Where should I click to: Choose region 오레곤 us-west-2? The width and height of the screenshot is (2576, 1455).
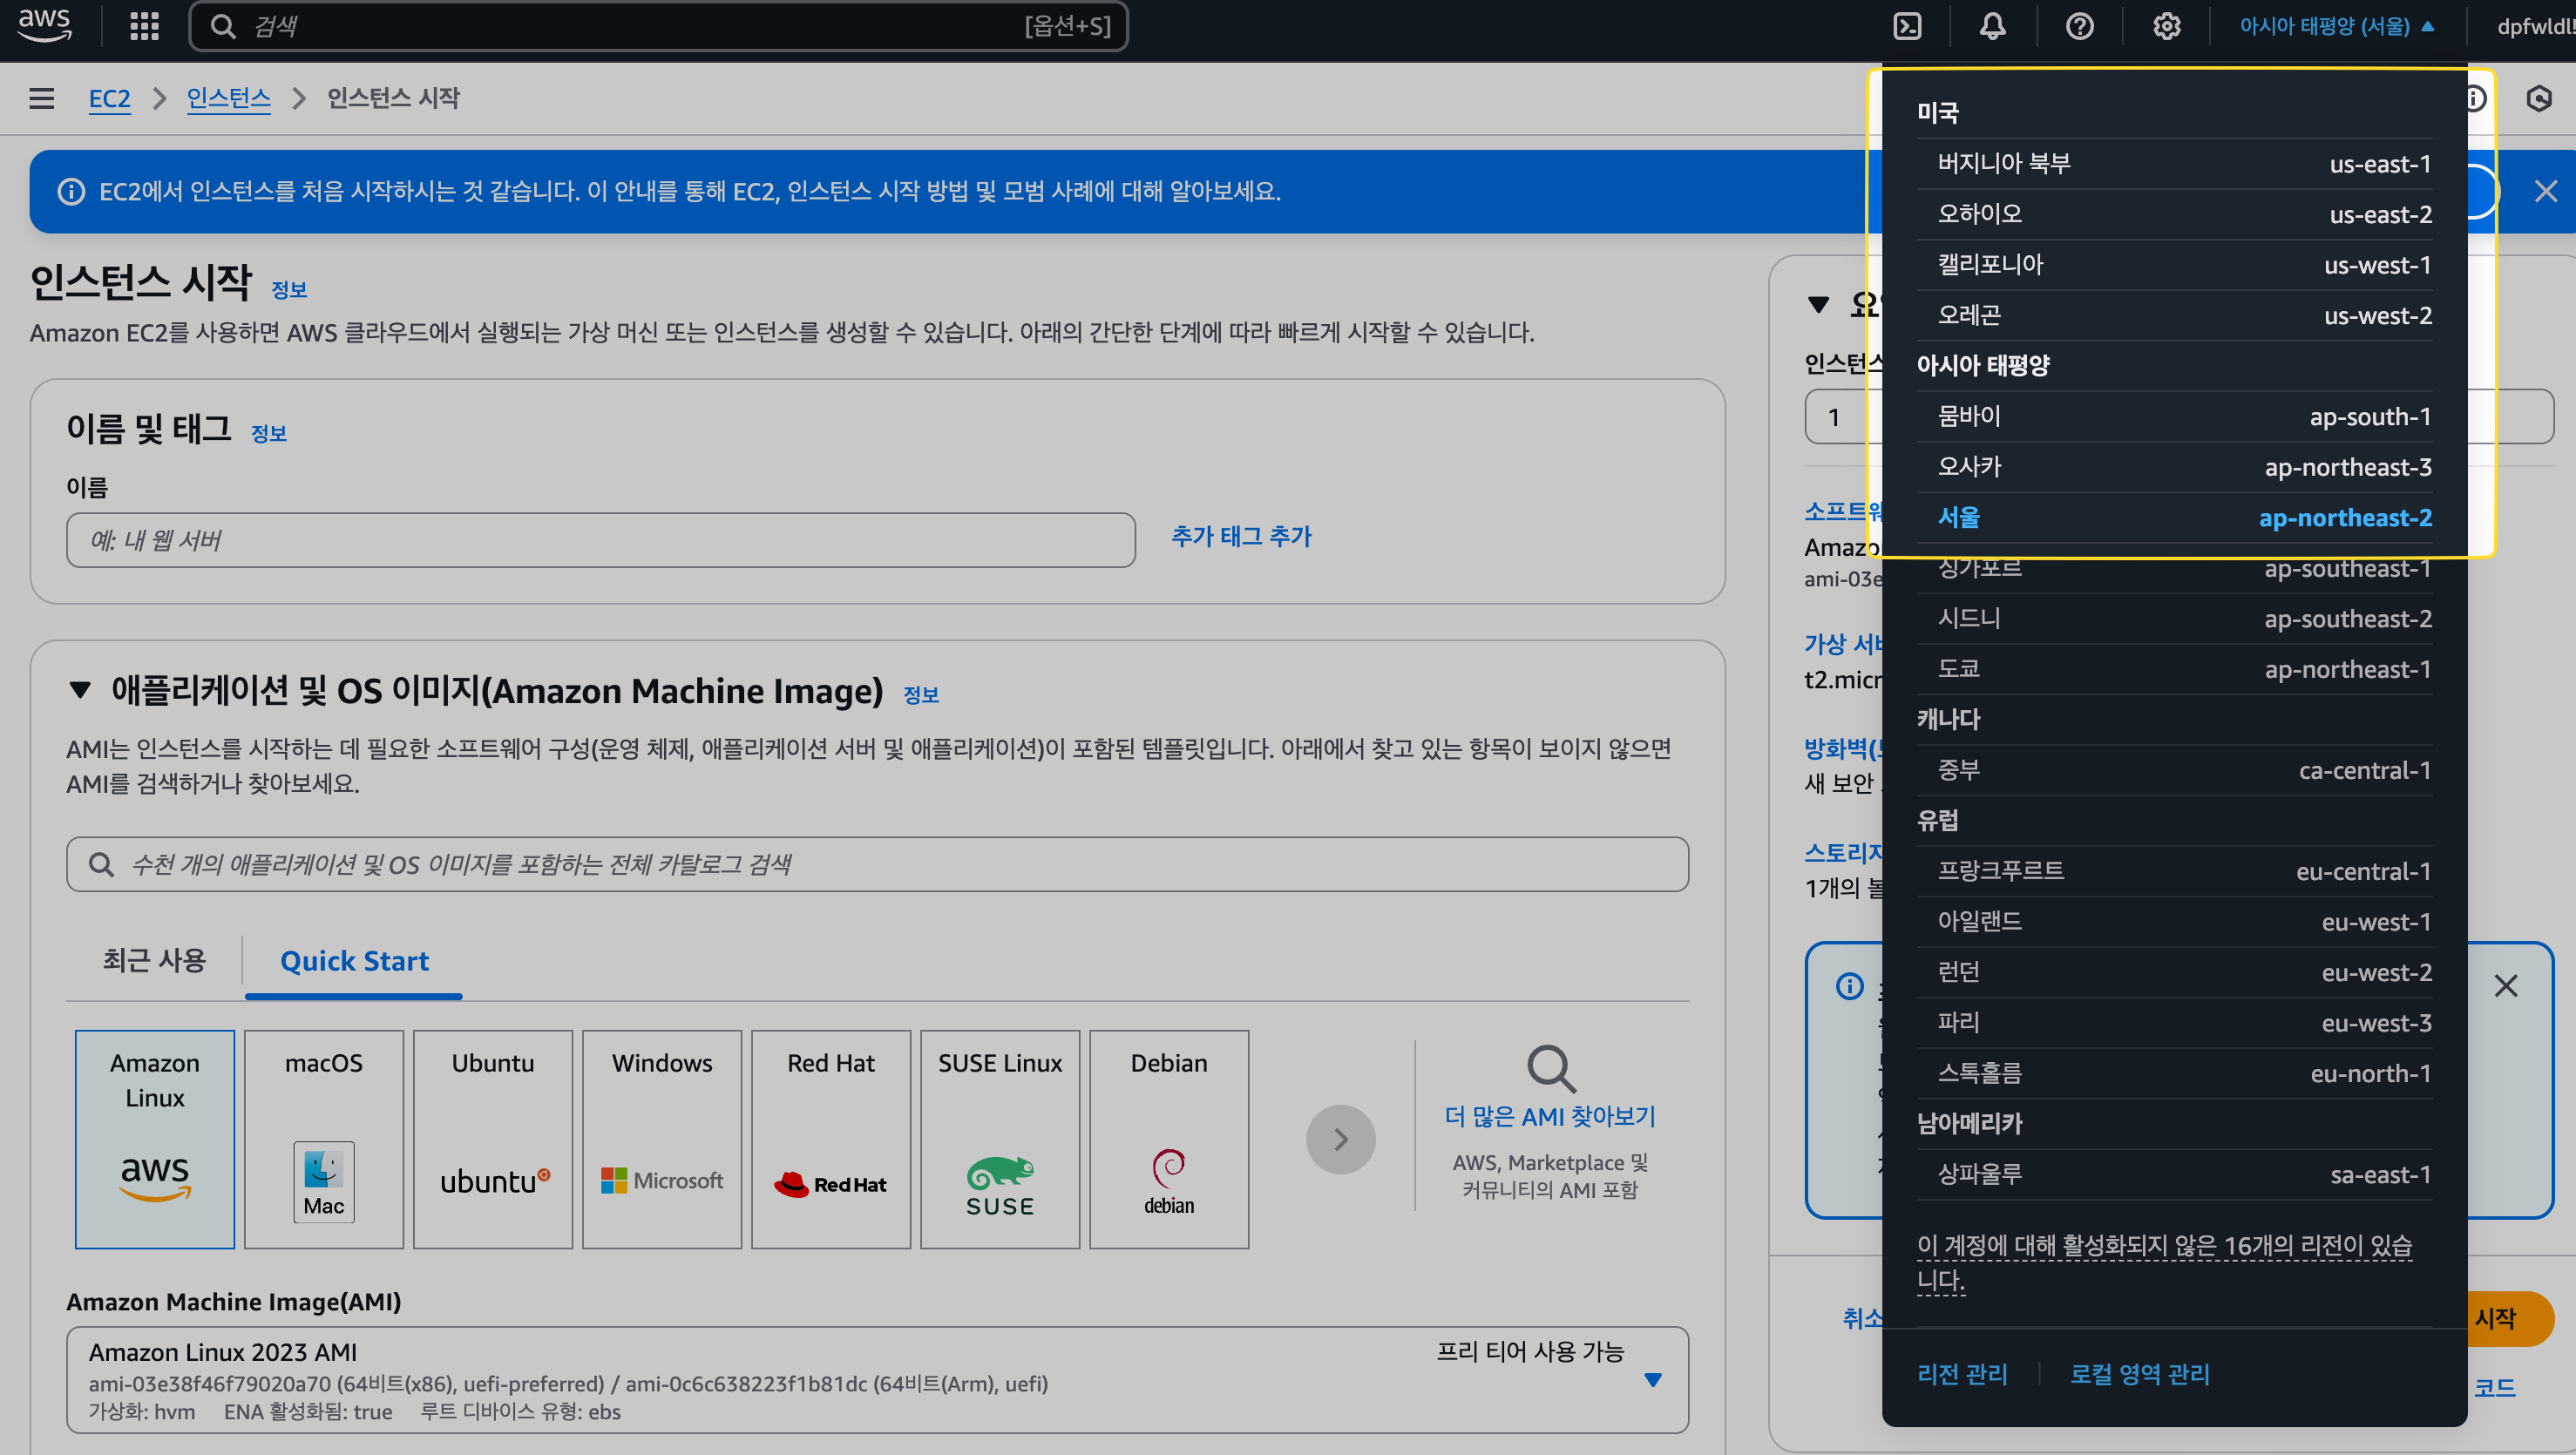(x=2174, y=315)
